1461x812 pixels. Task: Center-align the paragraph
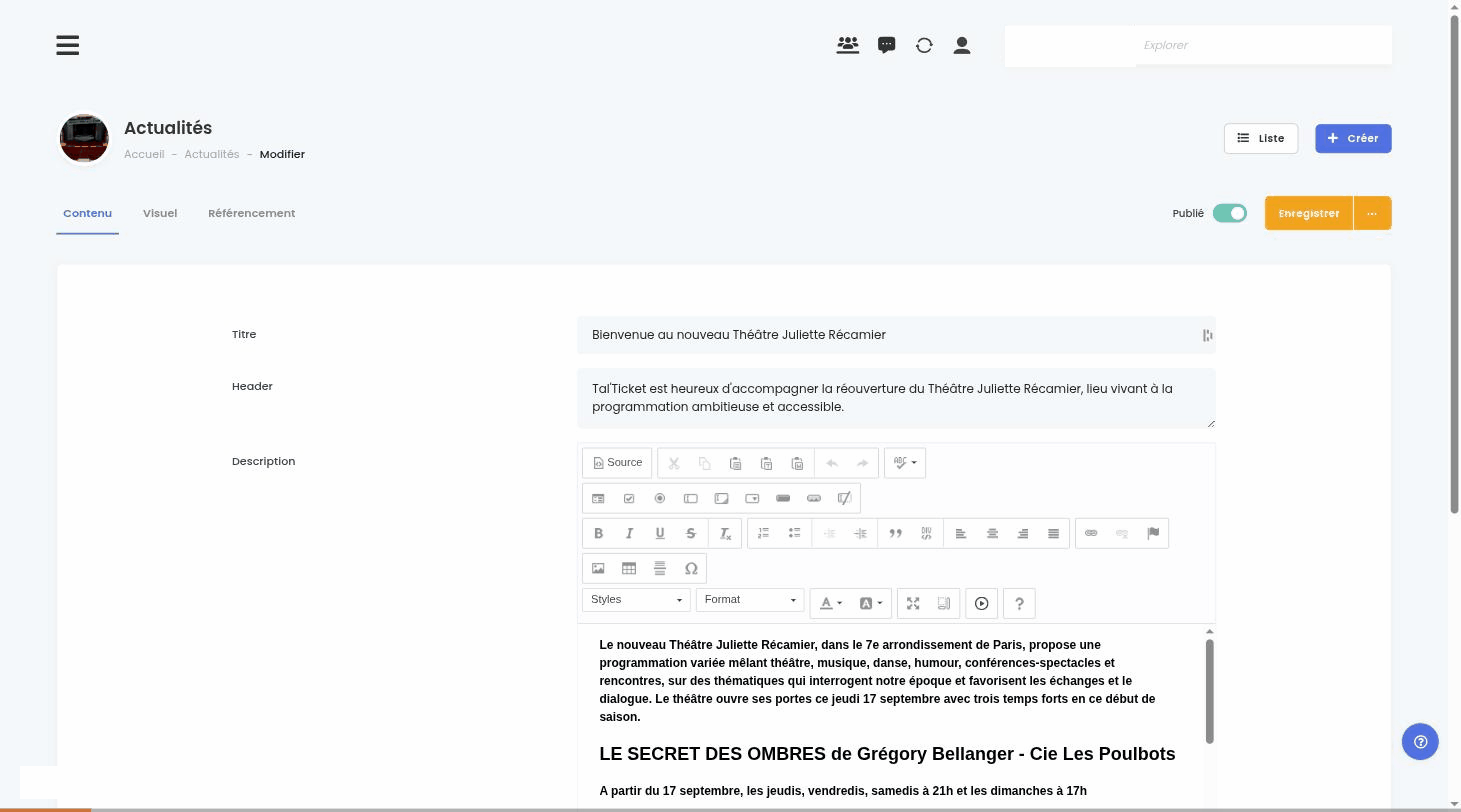pyautogui.click(x=992, y=533)
